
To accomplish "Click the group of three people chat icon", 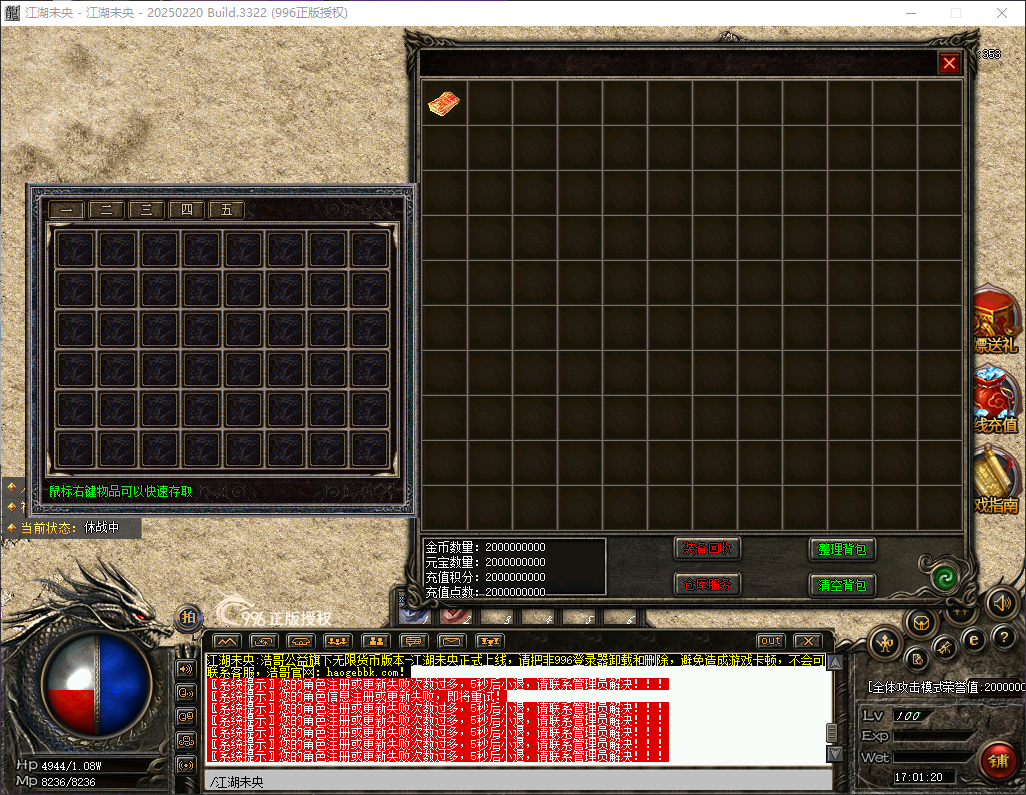I will (338, 641).
